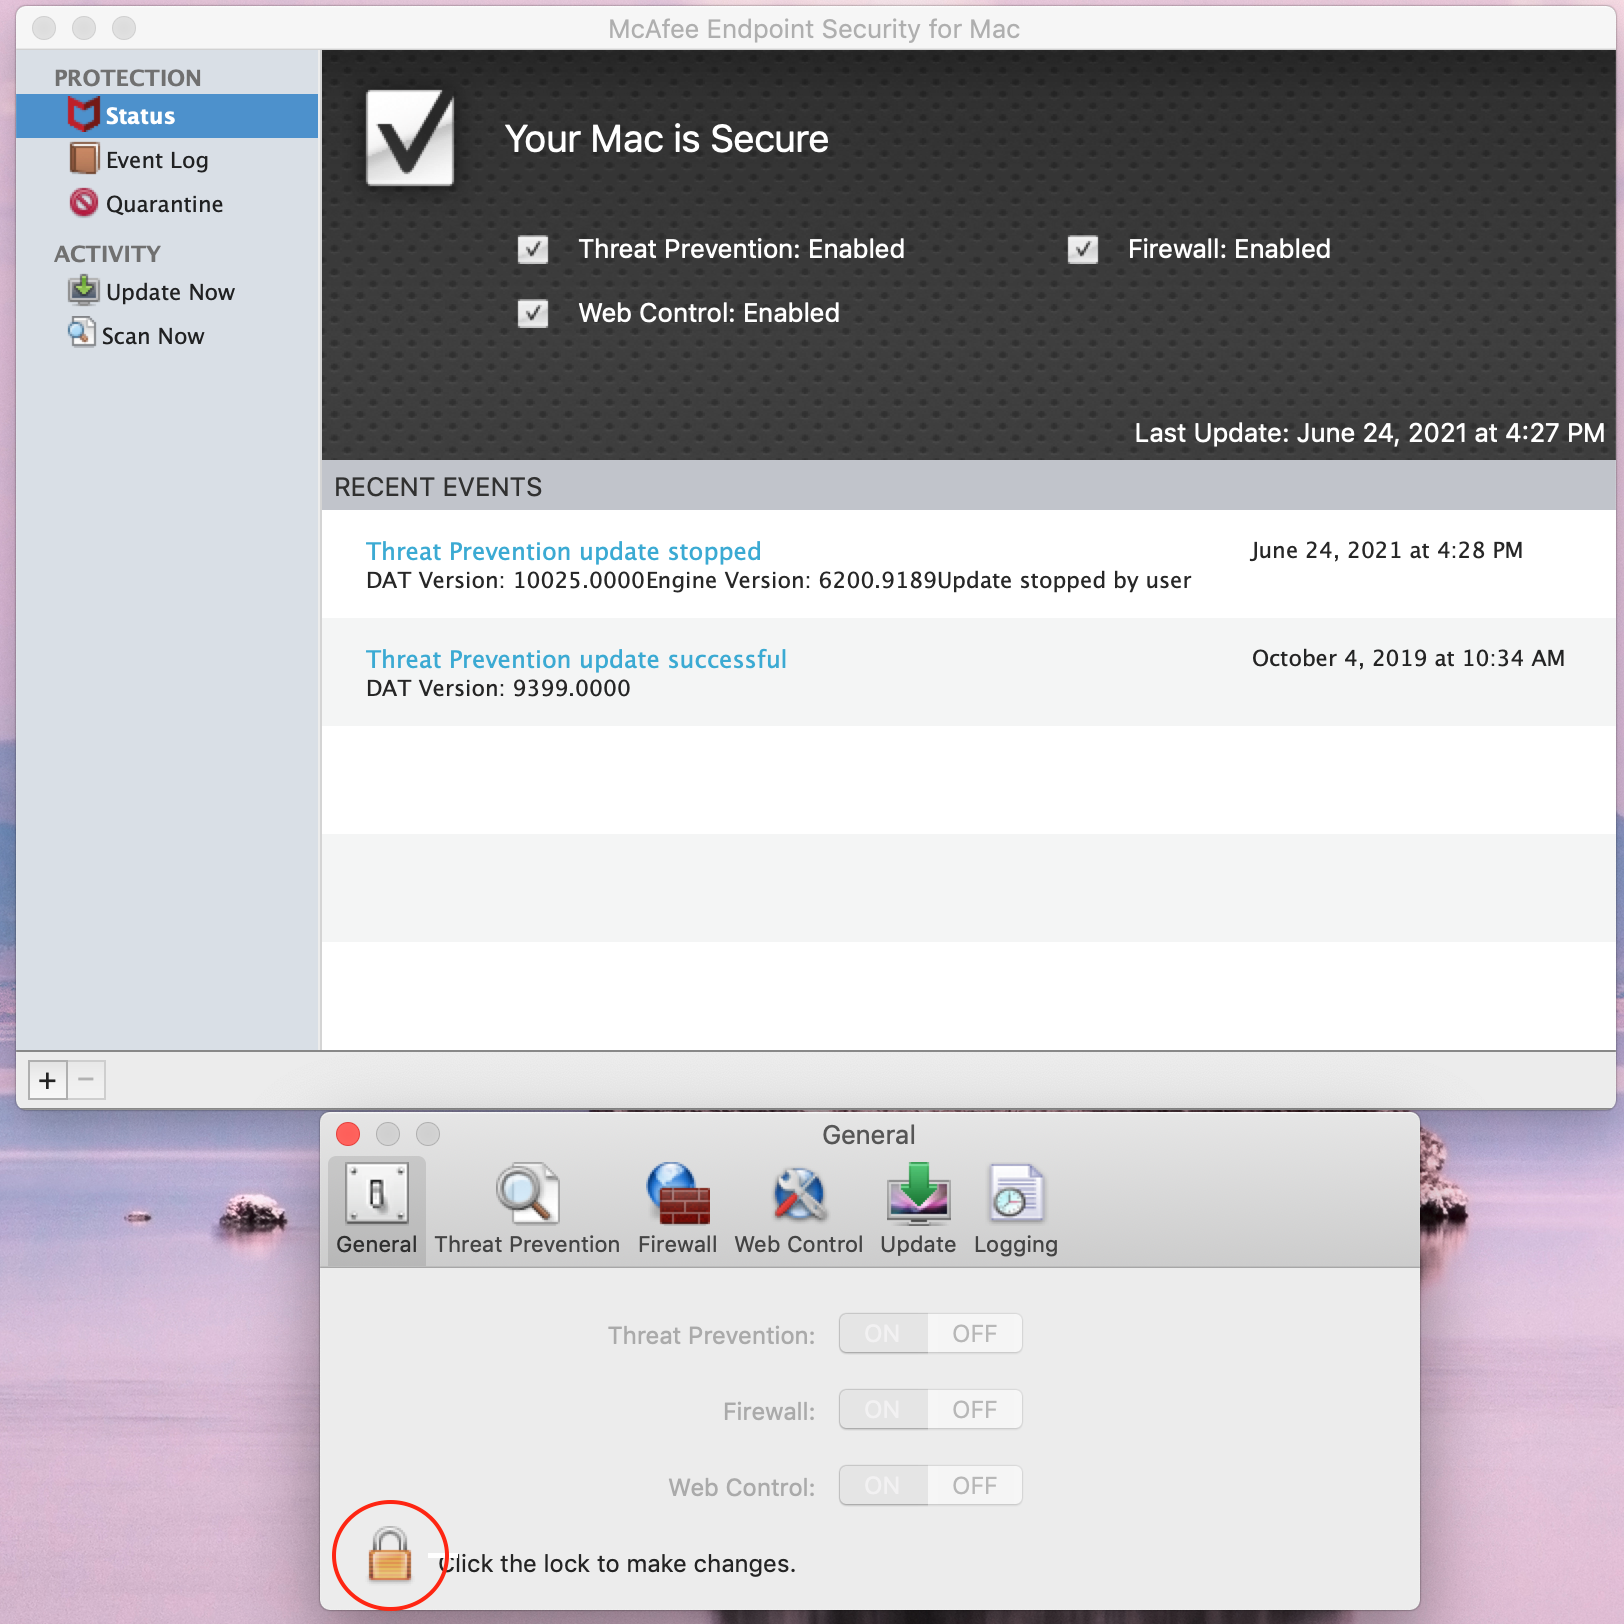Click the 'Your Mac is Secure' heading
The image size is (1624, 1624).
pos(666,139)
